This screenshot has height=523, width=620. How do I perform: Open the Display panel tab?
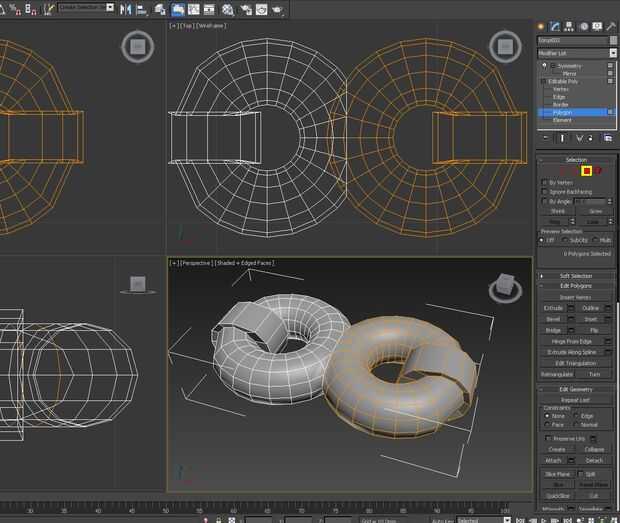click(596, 25)
